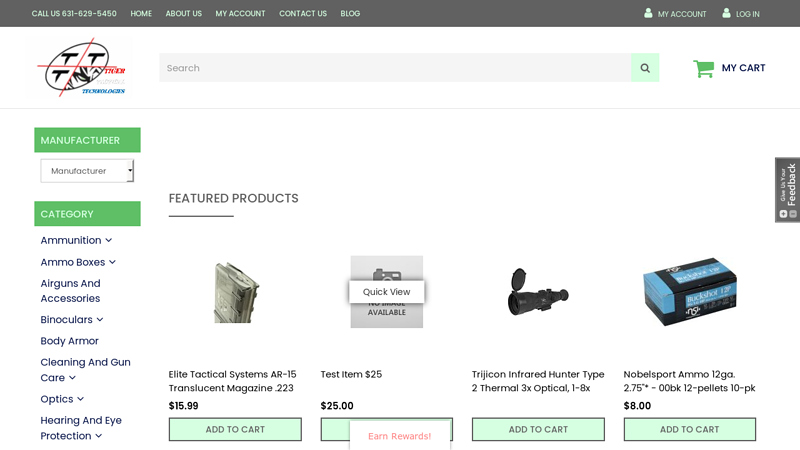Open Elite Tactical Systems AR-15 product title
Image resolution: width=800 pixels, height=450 pixels.
[232, 381]
